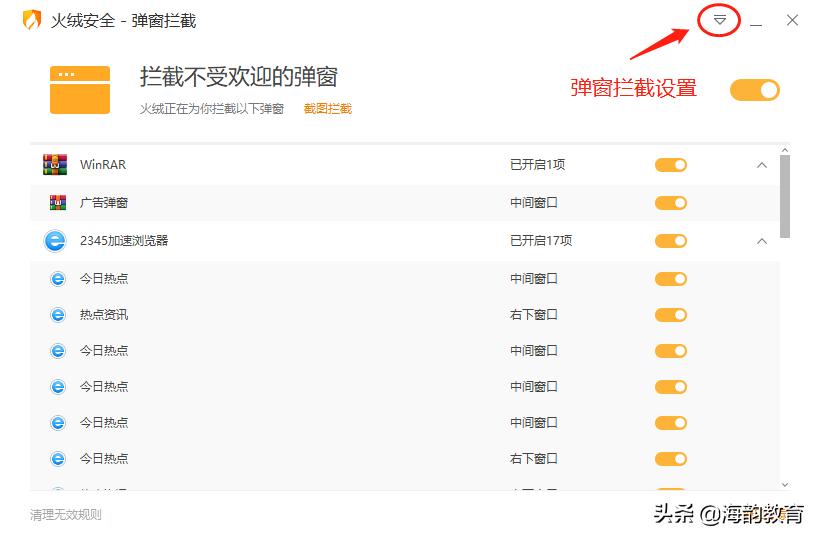Click icon of 今日热点 右下窗口 row

(x=58, y=459)
